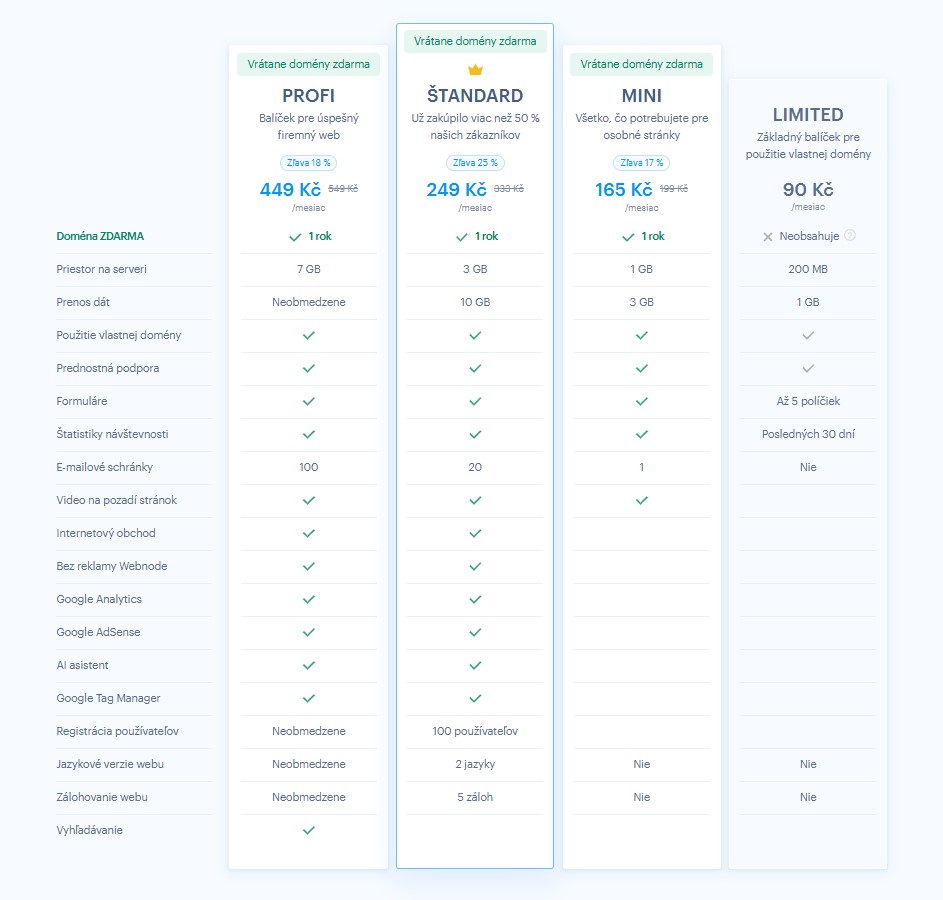Click the crossed-out 549 Kč price
Viewport: 943px width, 900px height.
tap(343, 189)
